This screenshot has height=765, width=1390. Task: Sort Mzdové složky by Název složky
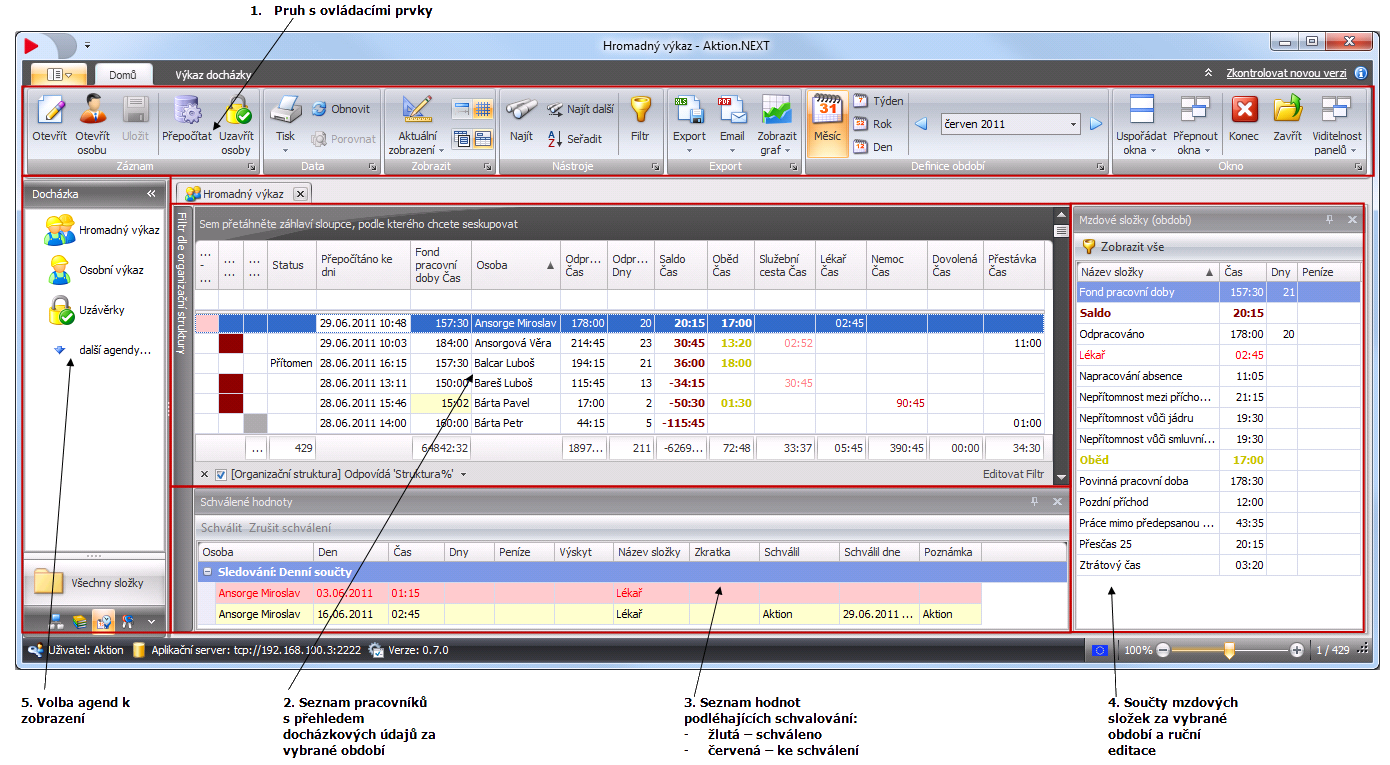coord(1148,272)
